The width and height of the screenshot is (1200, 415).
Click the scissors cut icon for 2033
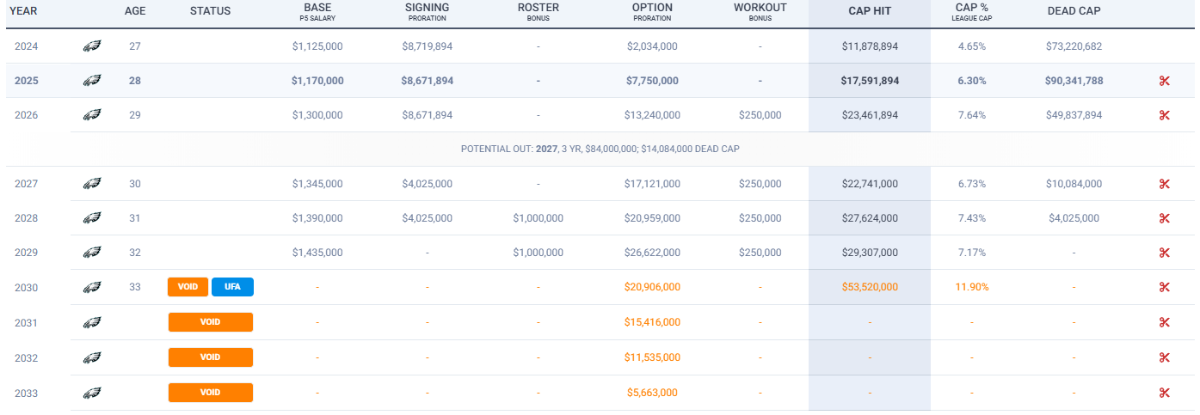click(x=1164, y=392)
